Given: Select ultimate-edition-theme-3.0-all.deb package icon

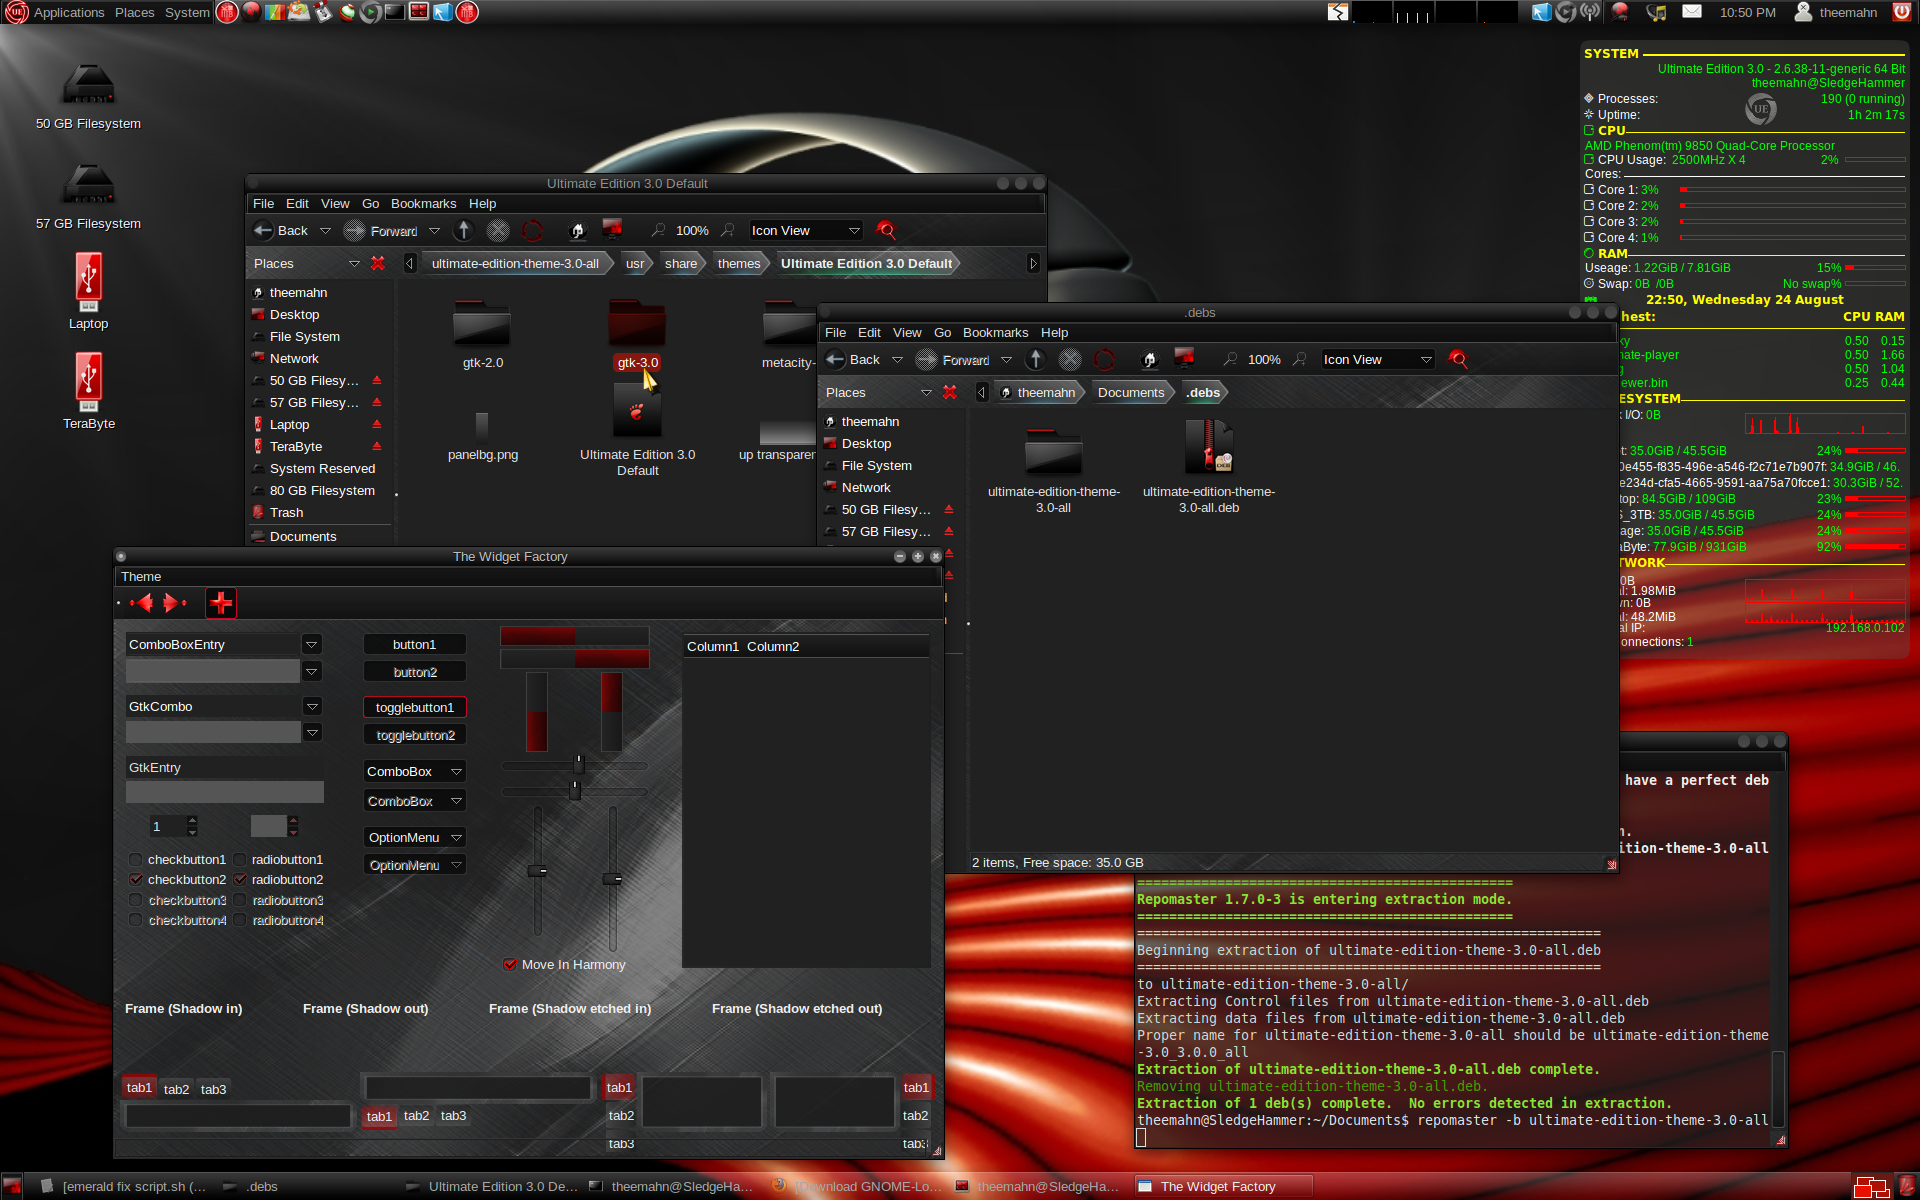Looking at the screenshot, I should [1209, 447].
